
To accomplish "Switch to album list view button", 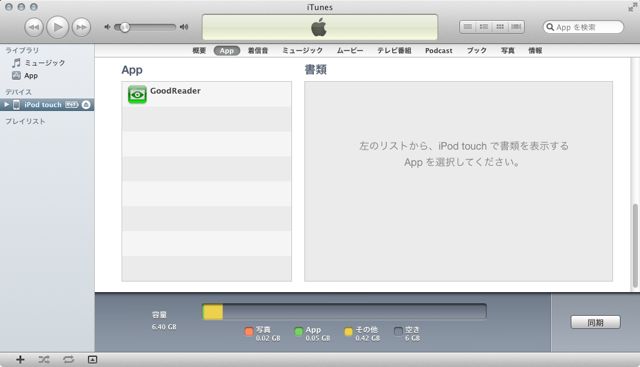I will (484, 27).
